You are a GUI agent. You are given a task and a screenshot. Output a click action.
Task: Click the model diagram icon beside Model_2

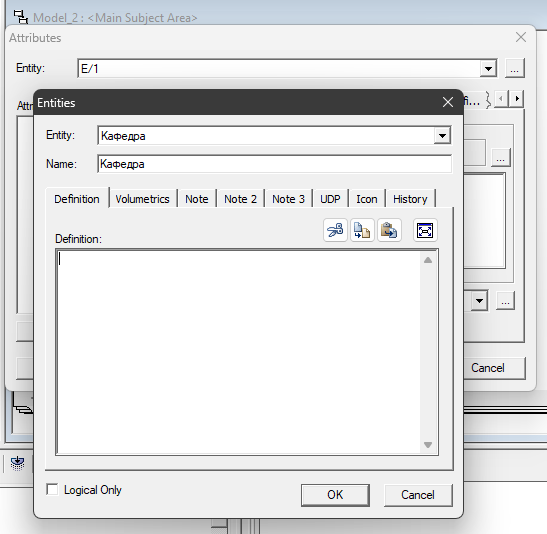click(21, 16)
